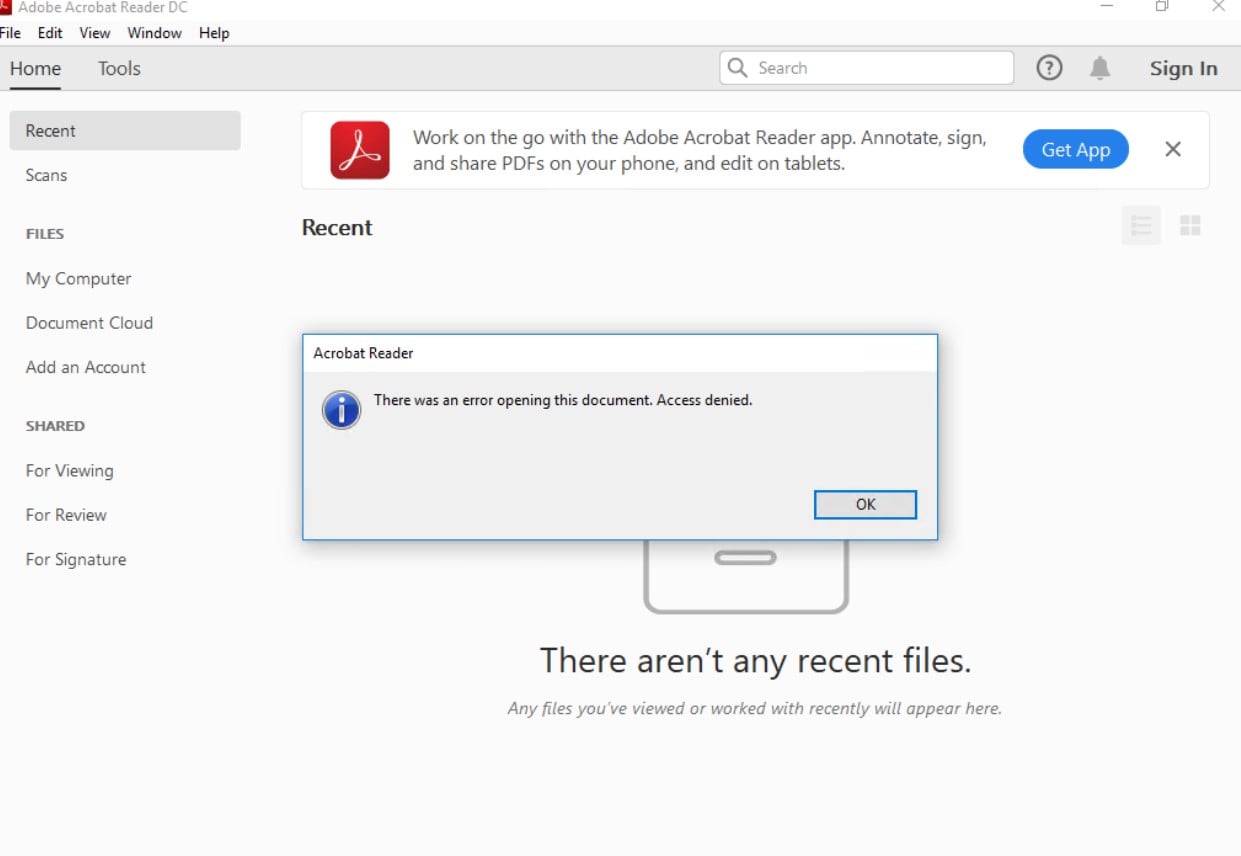This screenshot has width=1241, height=856.
Task: Open shared For Signature
Action: click(x=76, y=560)
